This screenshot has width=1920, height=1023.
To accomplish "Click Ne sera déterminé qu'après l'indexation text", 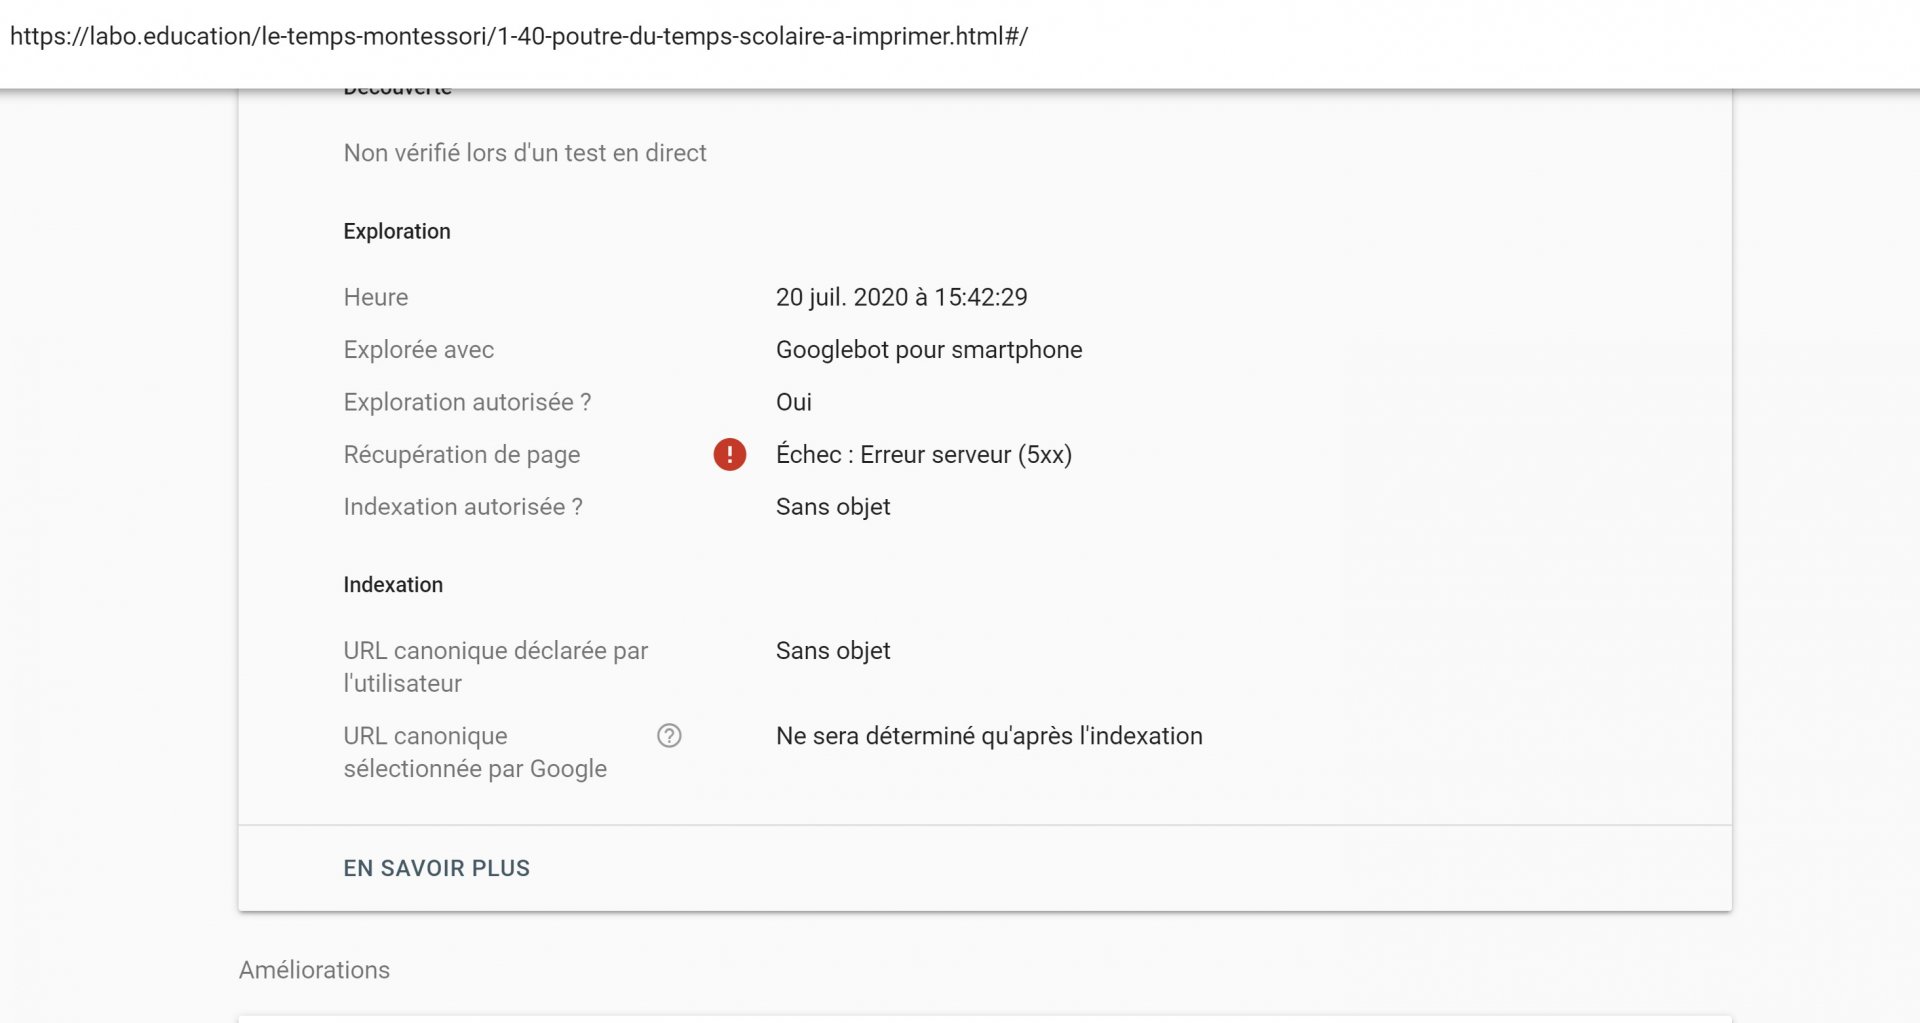I will click(x=989, y=736).
